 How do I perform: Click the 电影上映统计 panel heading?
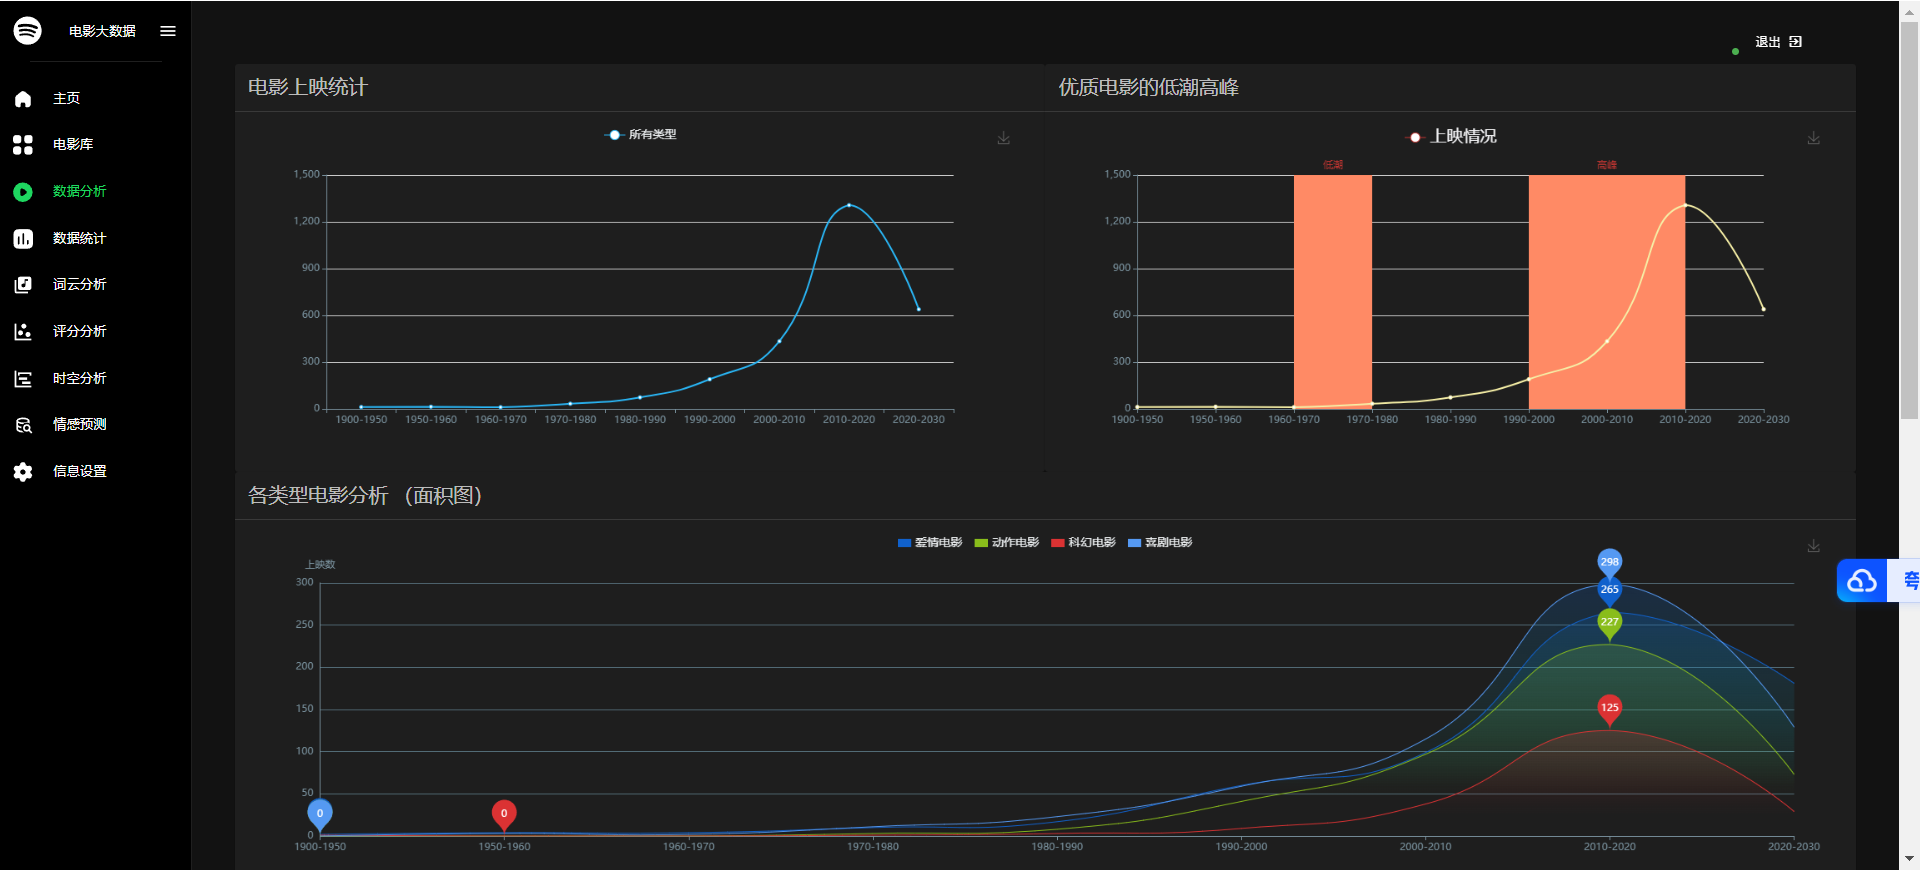tap(308, 88)
